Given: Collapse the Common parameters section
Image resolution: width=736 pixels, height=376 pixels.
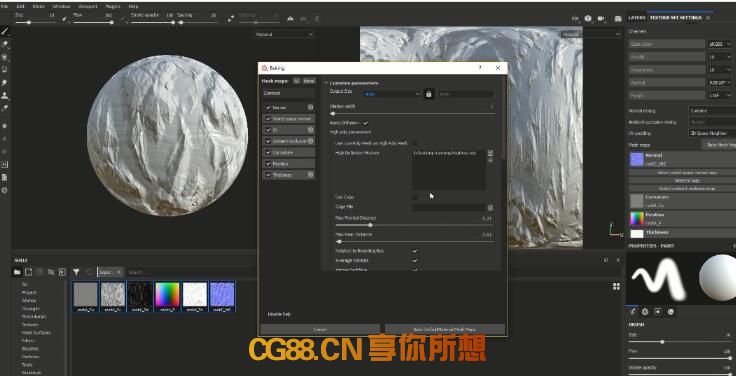Looking at the screenshot, I should pos(326,83).
